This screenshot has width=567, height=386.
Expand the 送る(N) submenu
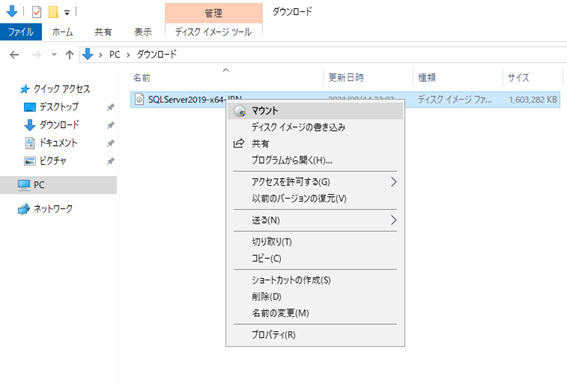pos(315,220)
